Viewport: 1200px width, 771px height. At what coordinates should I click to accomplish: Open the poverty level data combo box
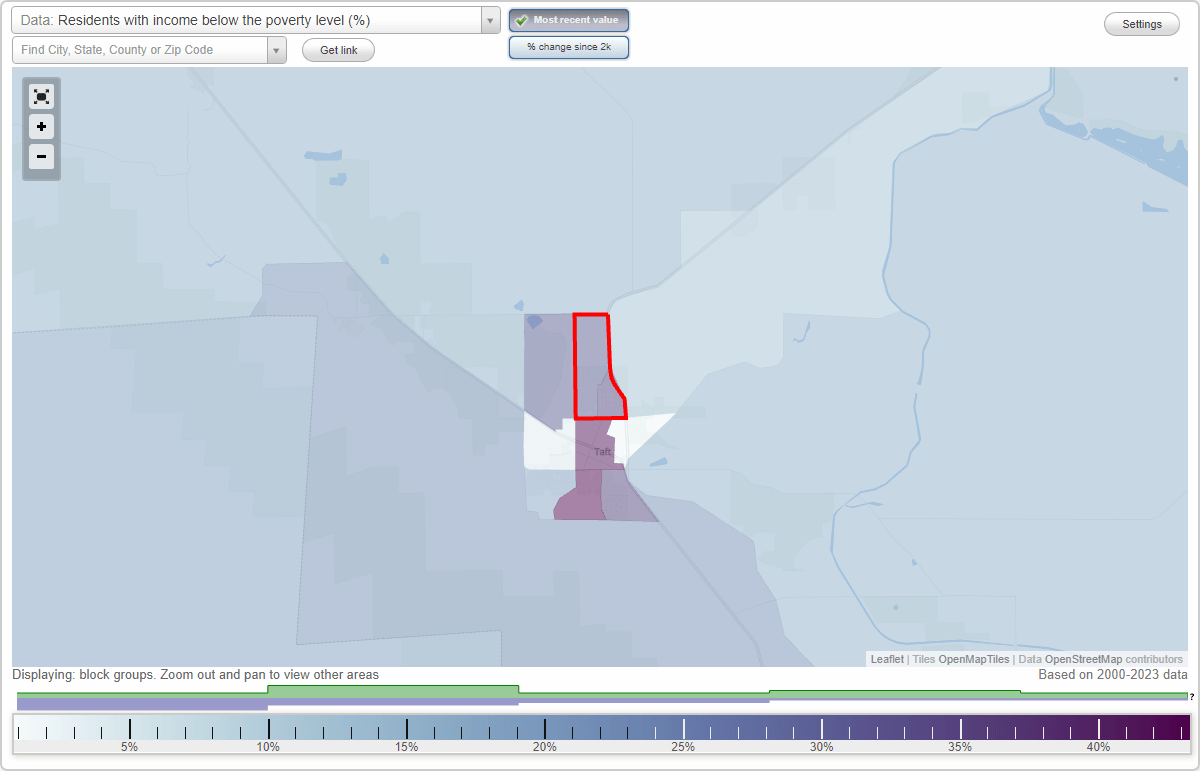pyautogui.click(x=250, y=19)
